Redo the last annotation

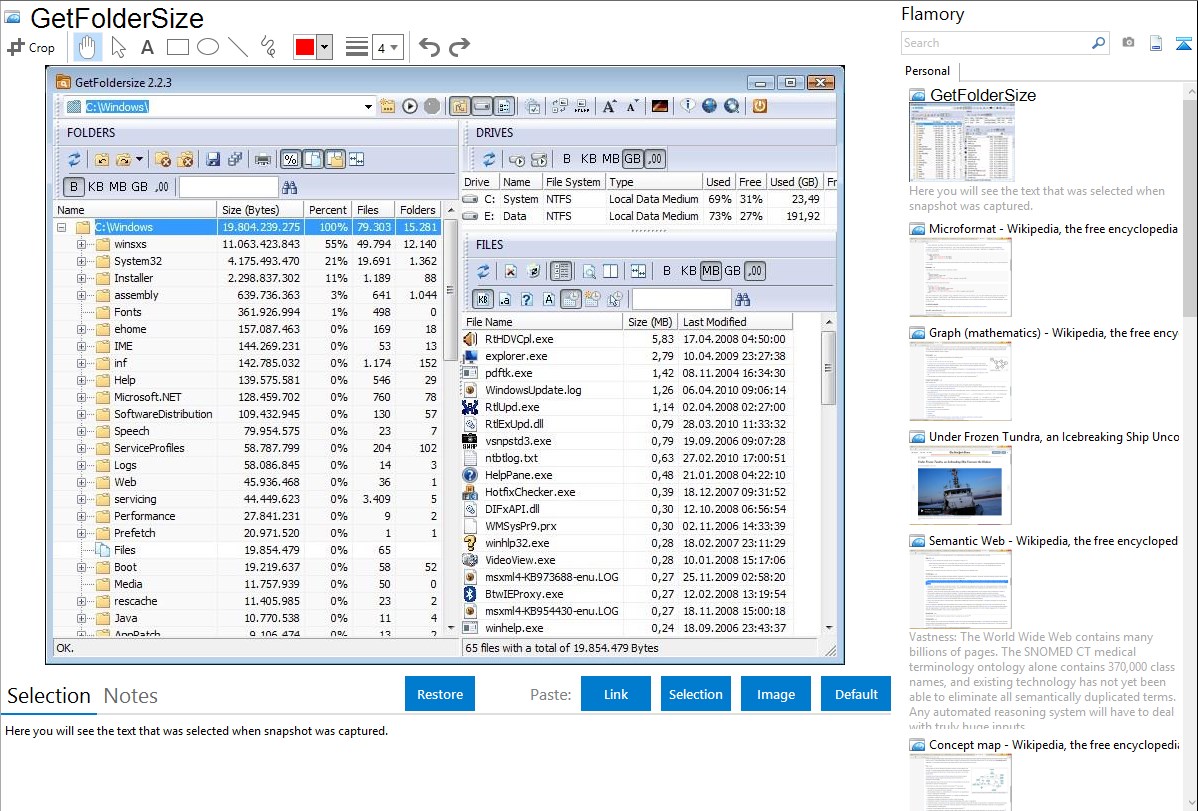[459, 47]
